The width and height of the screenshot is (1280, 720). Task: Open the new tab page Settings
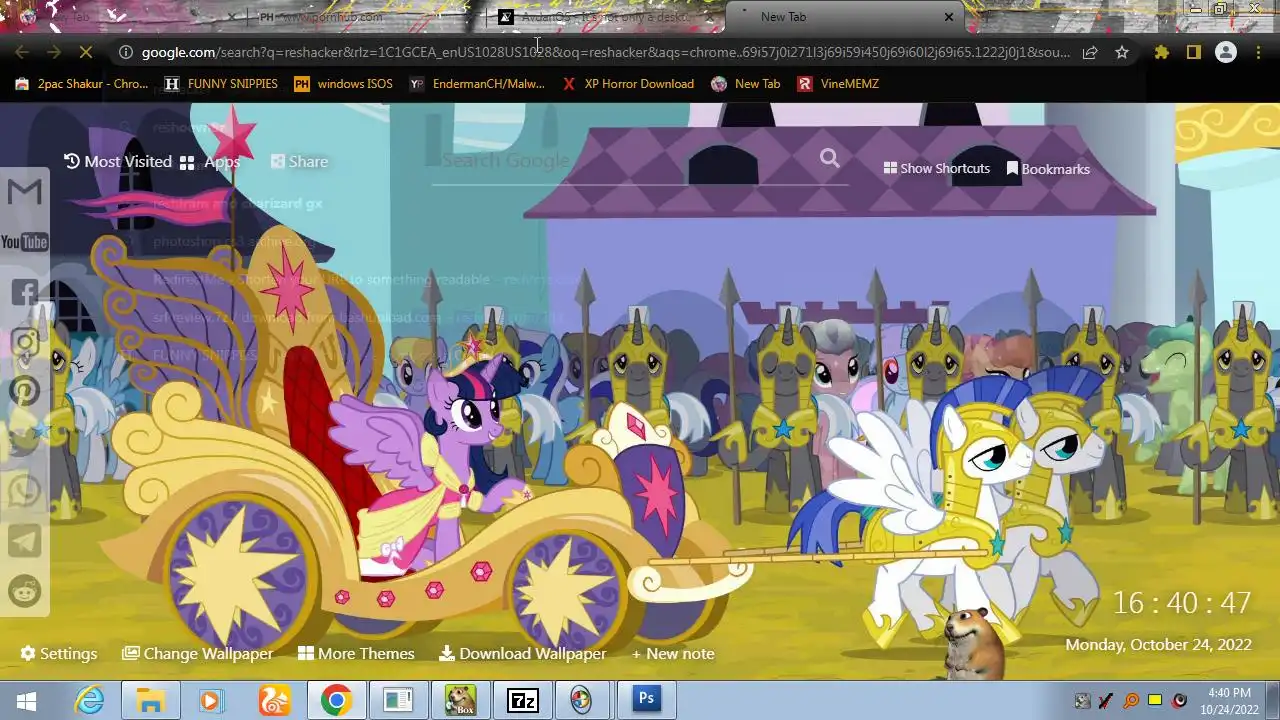(x=59, y=653)
